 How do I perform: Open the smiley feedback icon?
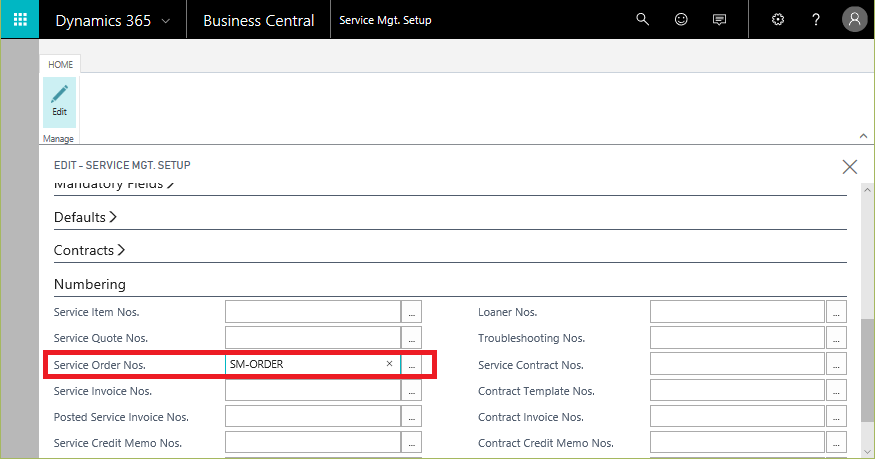coord(681,20)
